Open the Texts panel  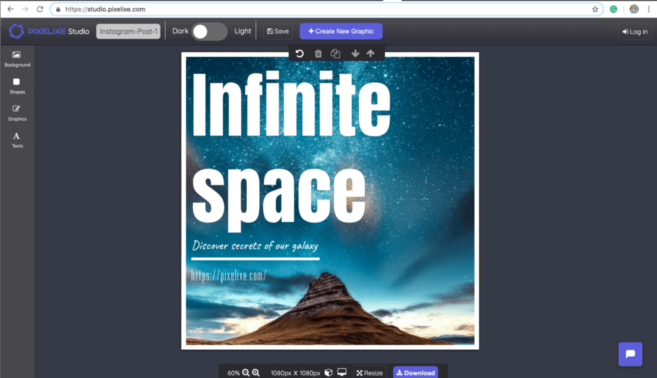click(17, 140)
